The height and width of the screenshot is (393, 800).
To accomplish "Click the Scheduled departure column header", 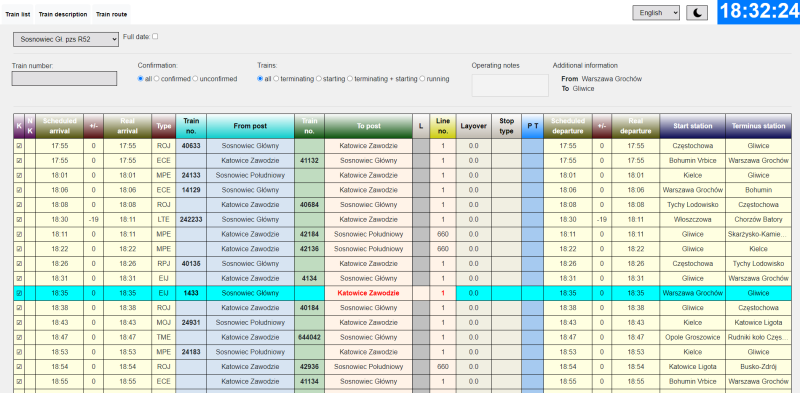I will coord(568,126).
